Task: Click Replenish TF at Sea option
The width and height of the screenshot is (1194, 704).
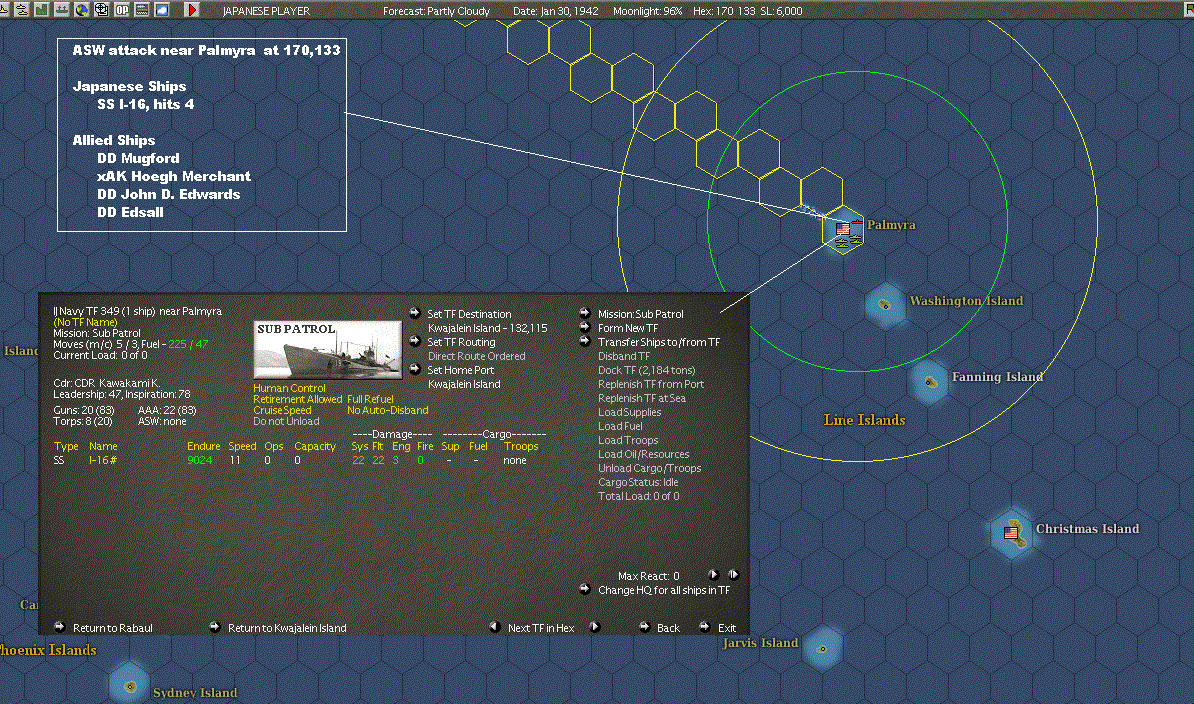Action: click(x=642, y=398)
